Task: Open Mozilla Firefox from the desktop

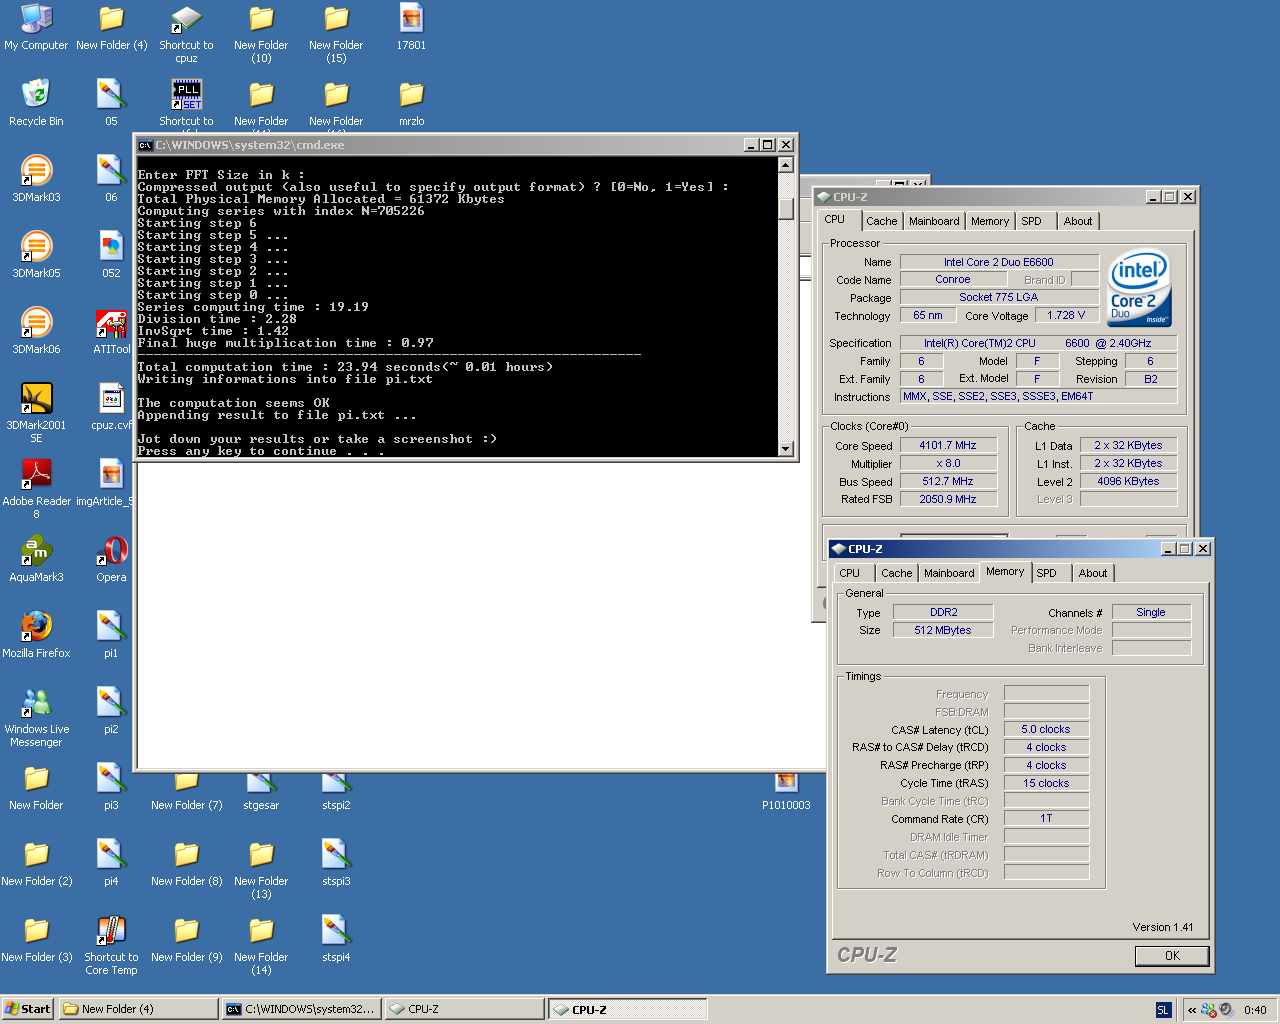Action: pyautogui.click(x=36, y=635)
